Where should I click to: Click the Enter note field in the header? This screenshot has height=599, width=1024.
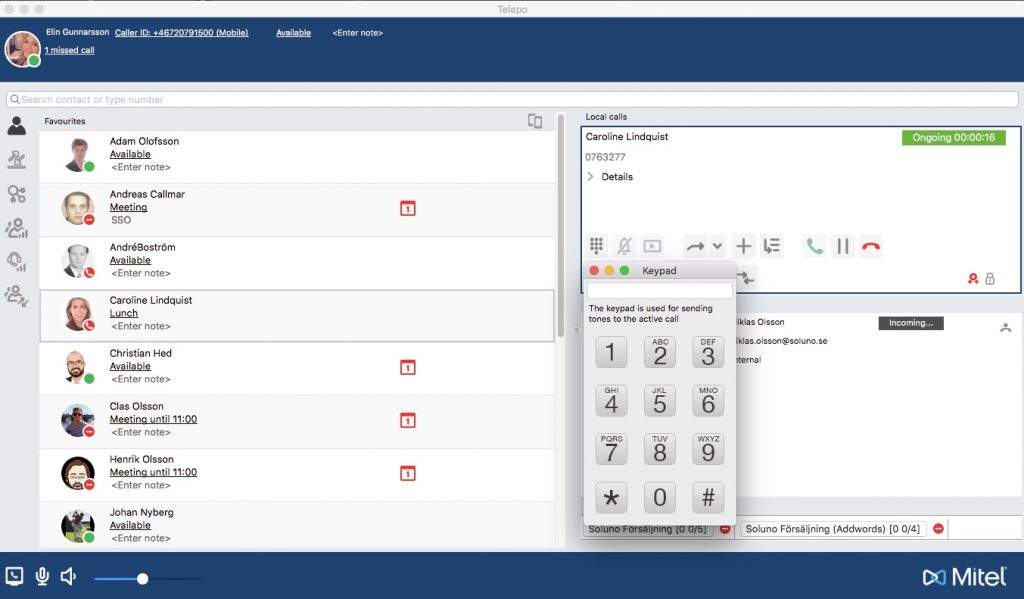tap(358, 33)
